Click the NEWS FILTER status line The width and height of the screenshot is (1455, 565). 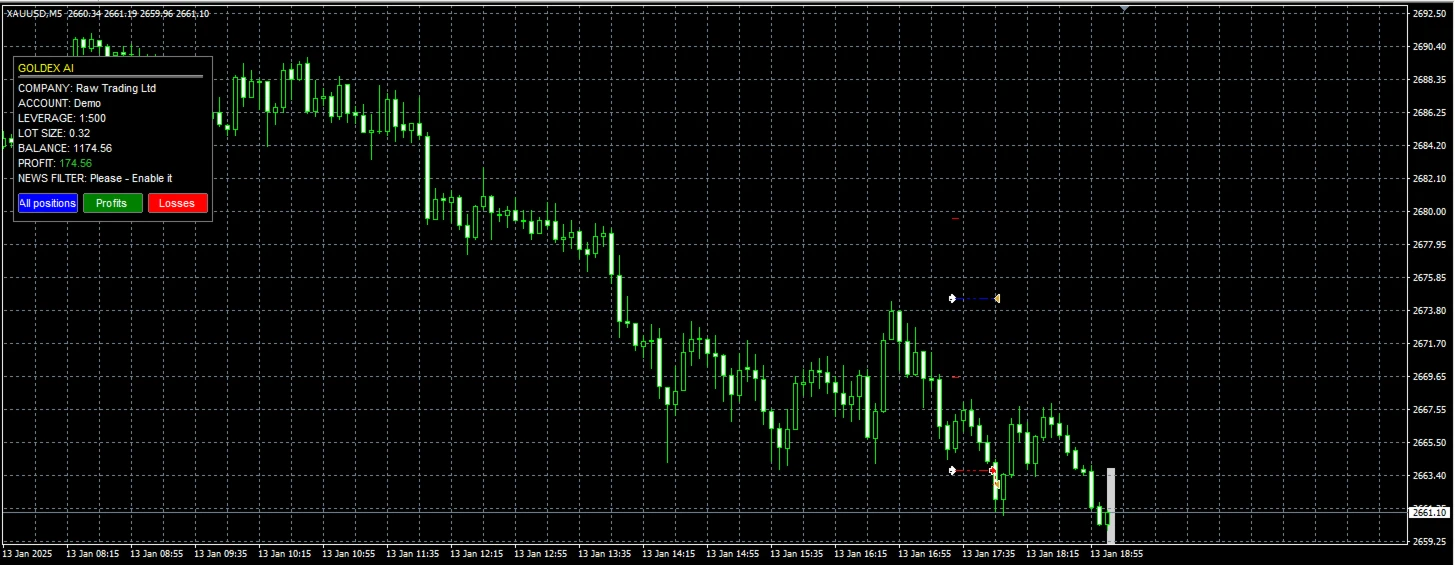pos(95,178)
